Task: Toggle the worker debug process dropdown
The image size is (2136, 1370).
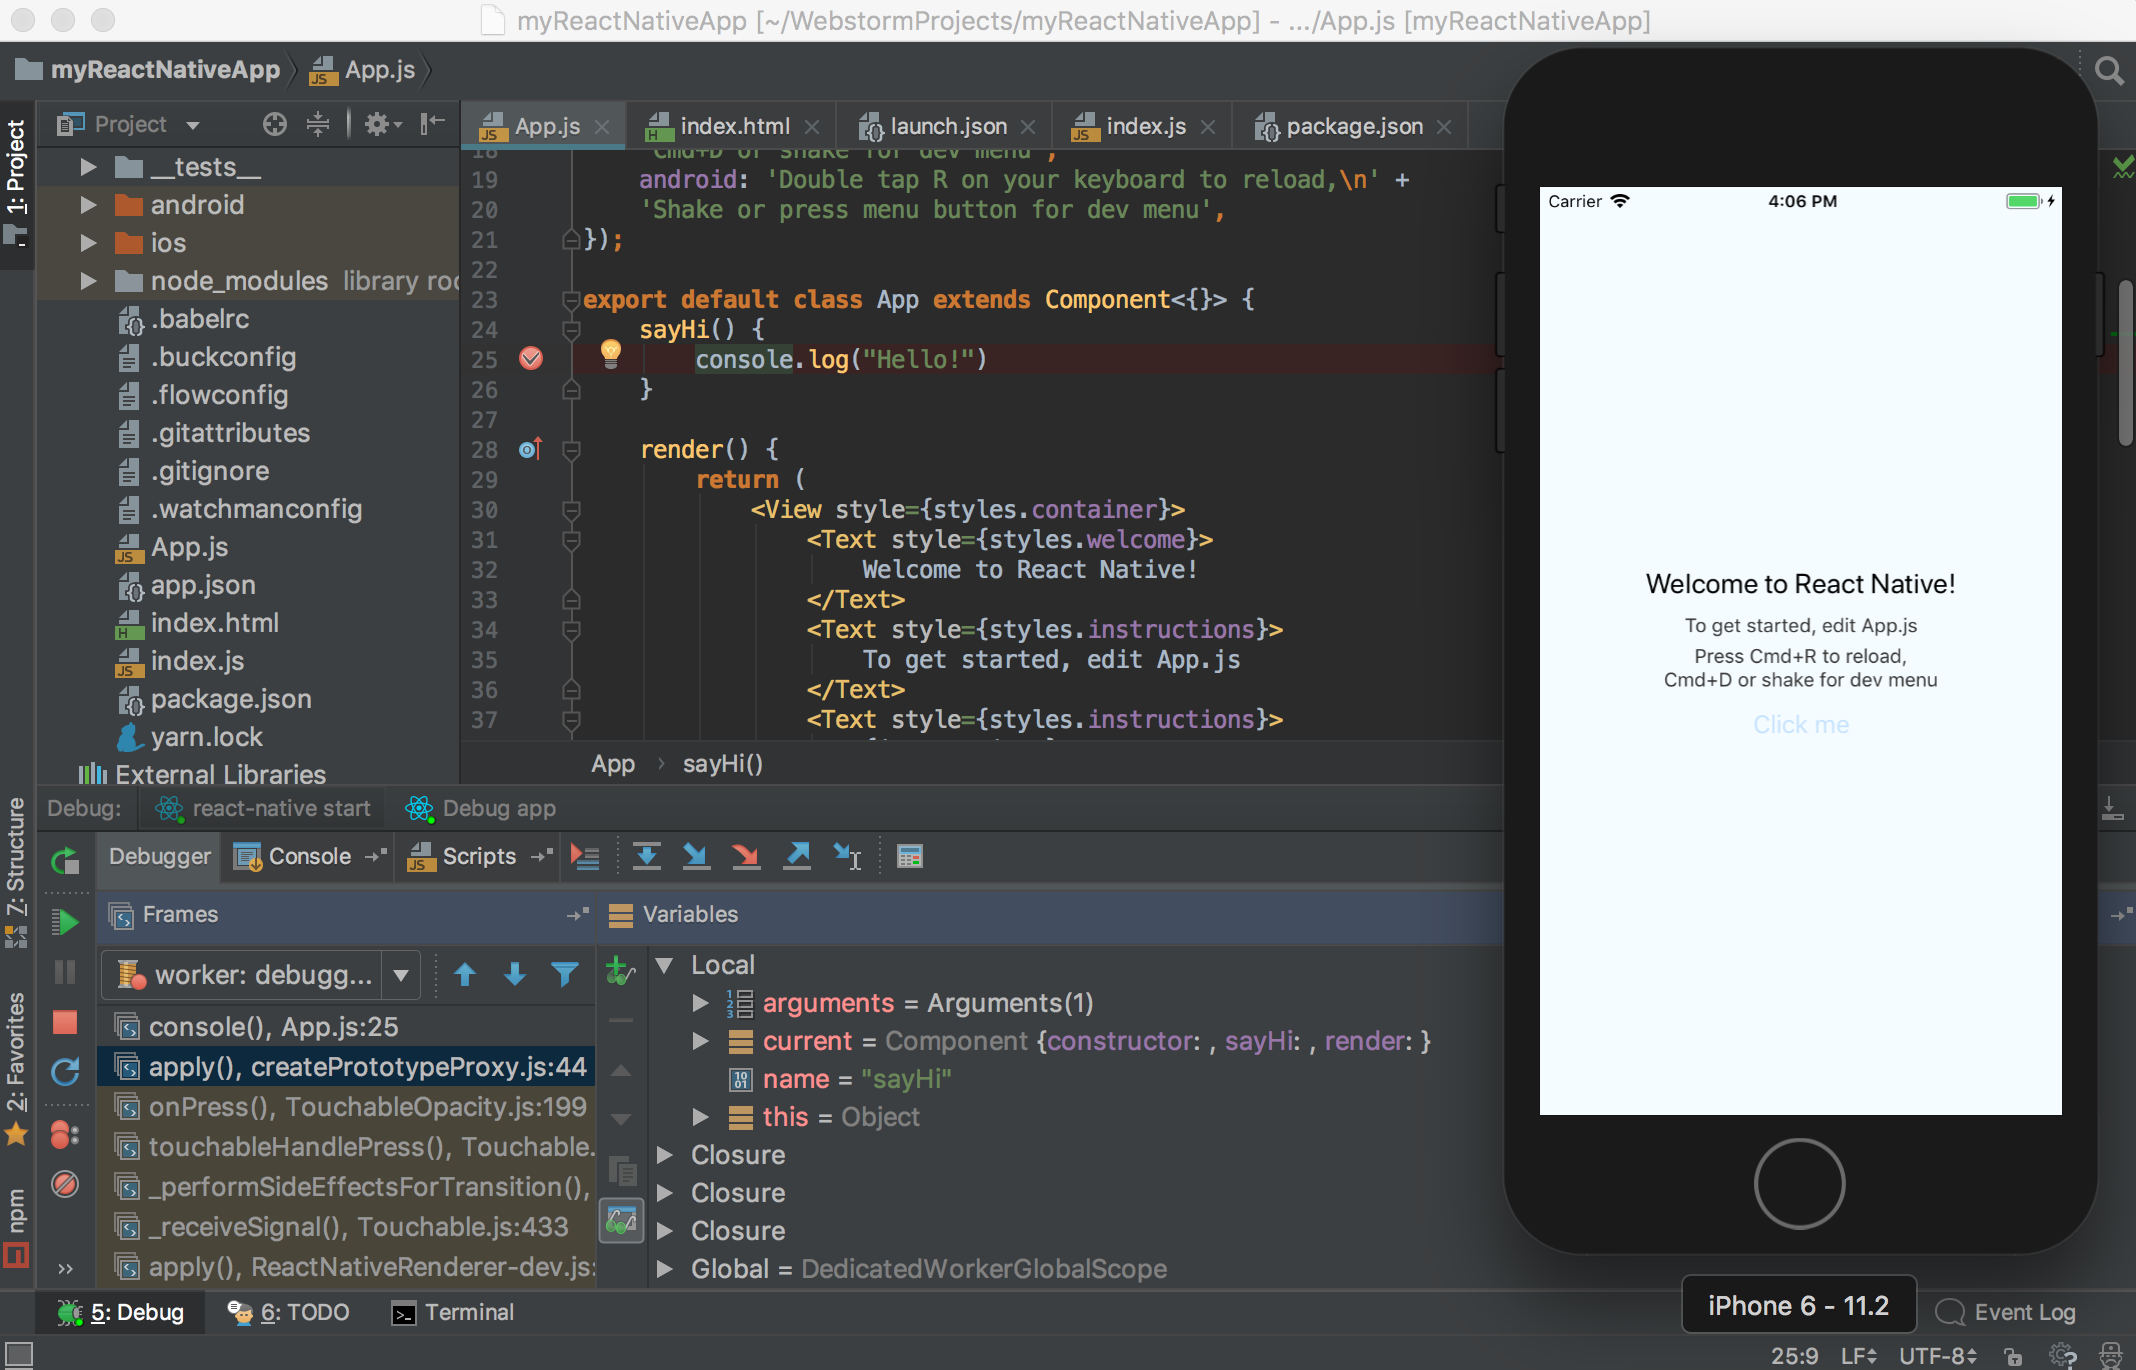Action: [402, 975]
